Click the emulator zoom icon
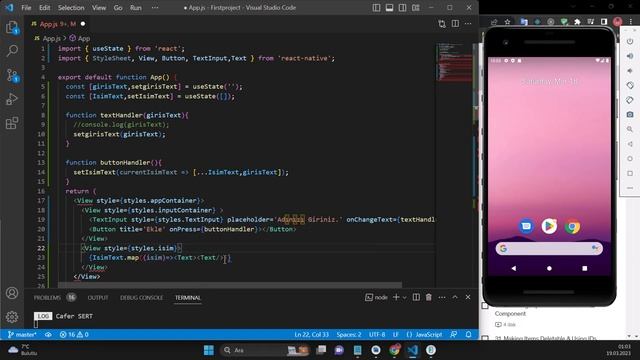The width and height of the screenshot is (640, 360). pos(630,129)
